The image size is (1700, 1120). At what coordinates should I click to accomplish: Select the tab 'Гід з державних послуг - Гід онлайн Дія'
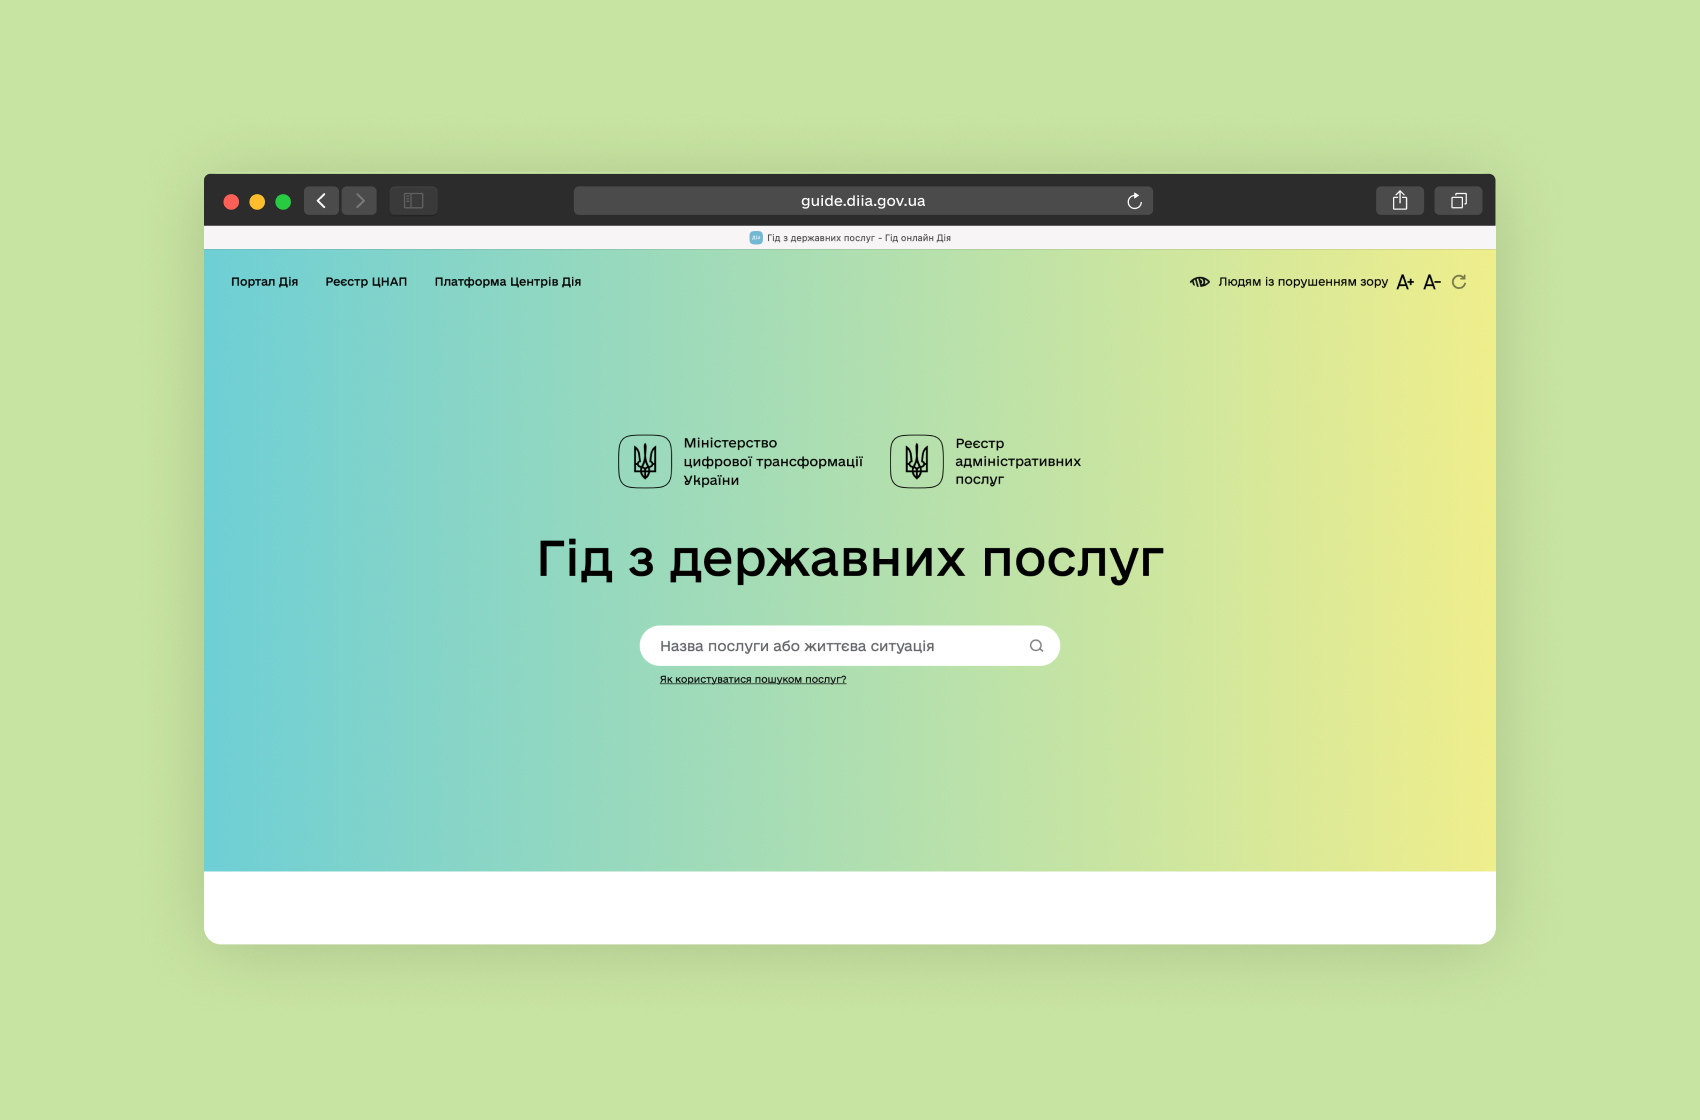coord(850,238)
